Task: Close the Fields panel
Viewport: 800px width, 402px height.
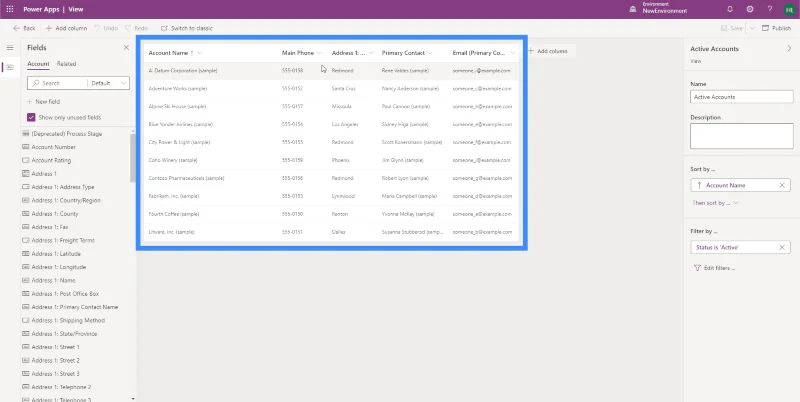Action: 126,47
